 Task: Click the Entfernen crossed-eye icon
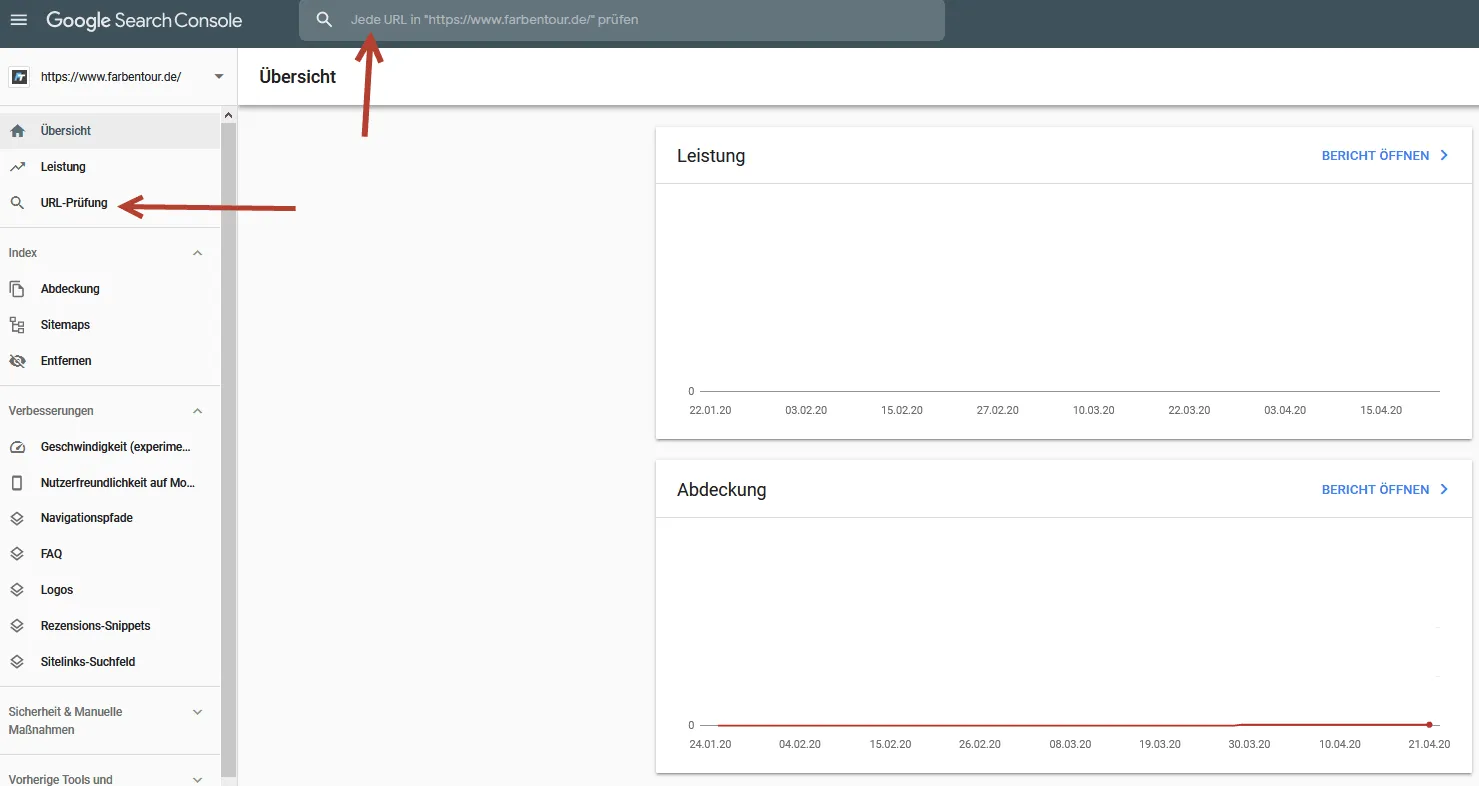(x=17, y=361)
